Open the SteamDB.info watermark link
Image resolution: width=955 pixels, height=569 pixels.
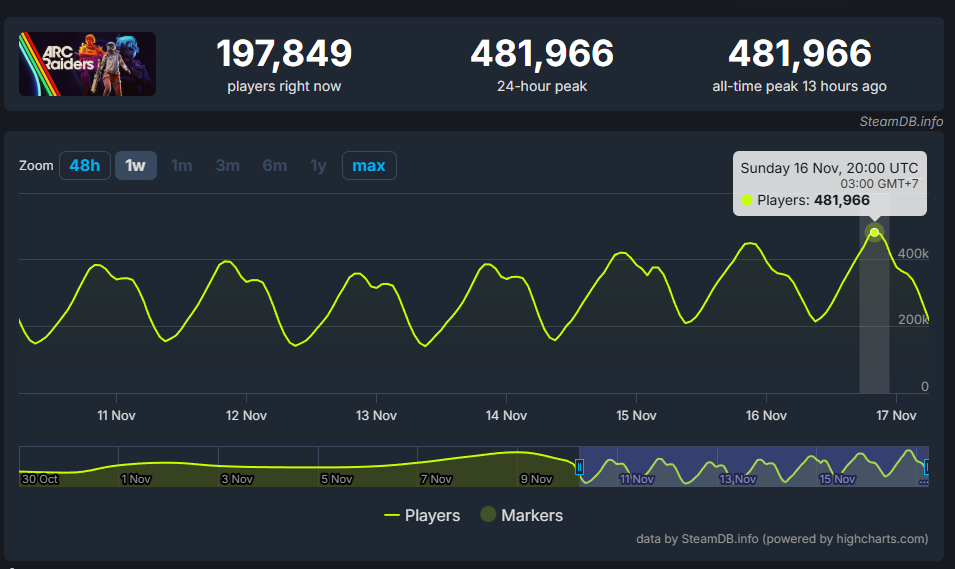coord(900,122)
